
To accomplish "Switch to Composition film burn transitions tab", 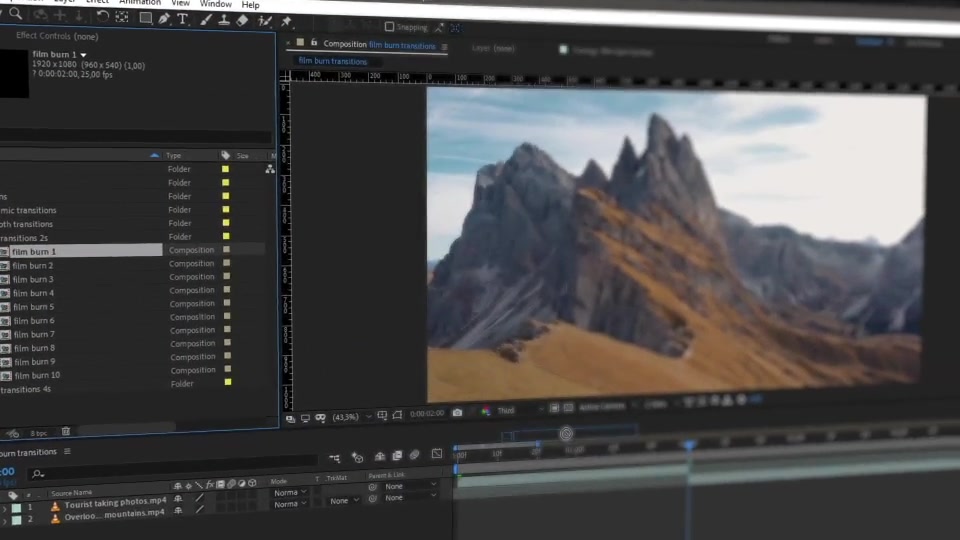I will [x=379, y=45].
